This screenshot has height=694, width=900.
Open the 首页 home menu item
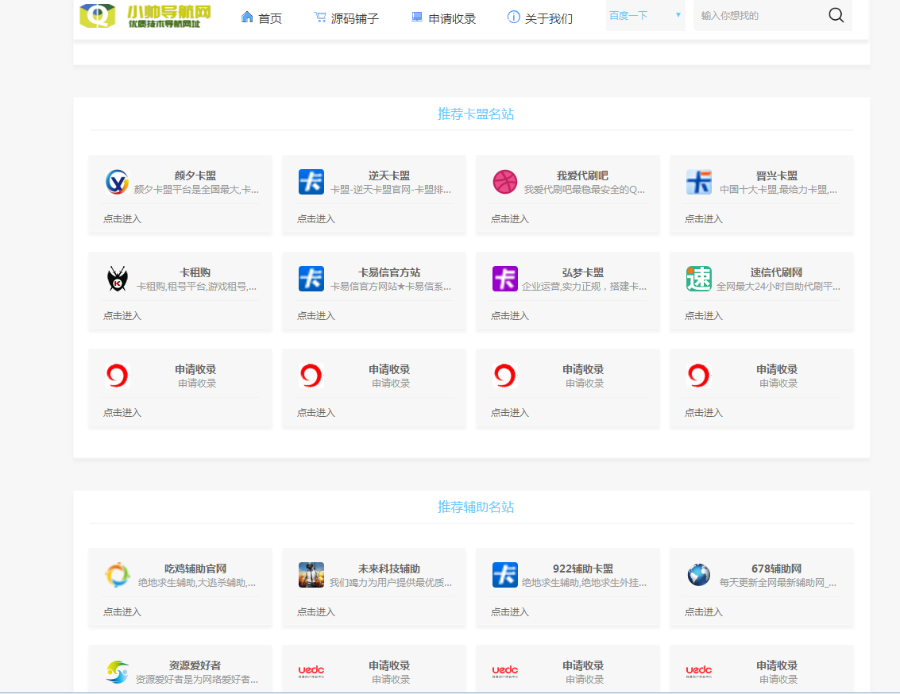coord(270,18)
